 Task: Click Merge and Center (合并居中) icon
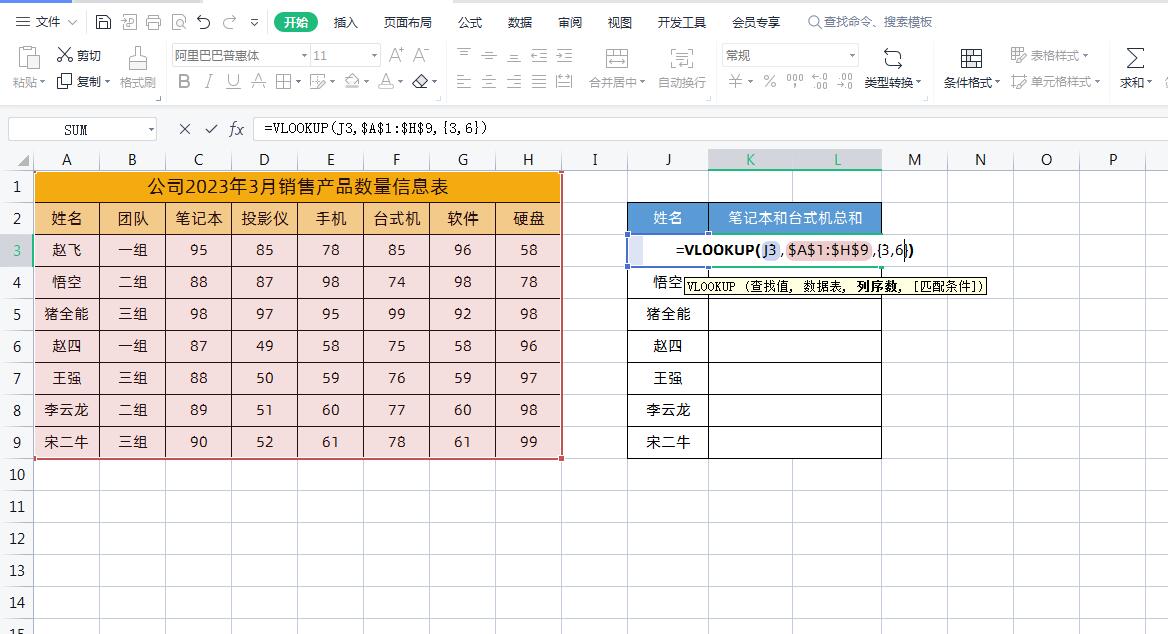617,58
